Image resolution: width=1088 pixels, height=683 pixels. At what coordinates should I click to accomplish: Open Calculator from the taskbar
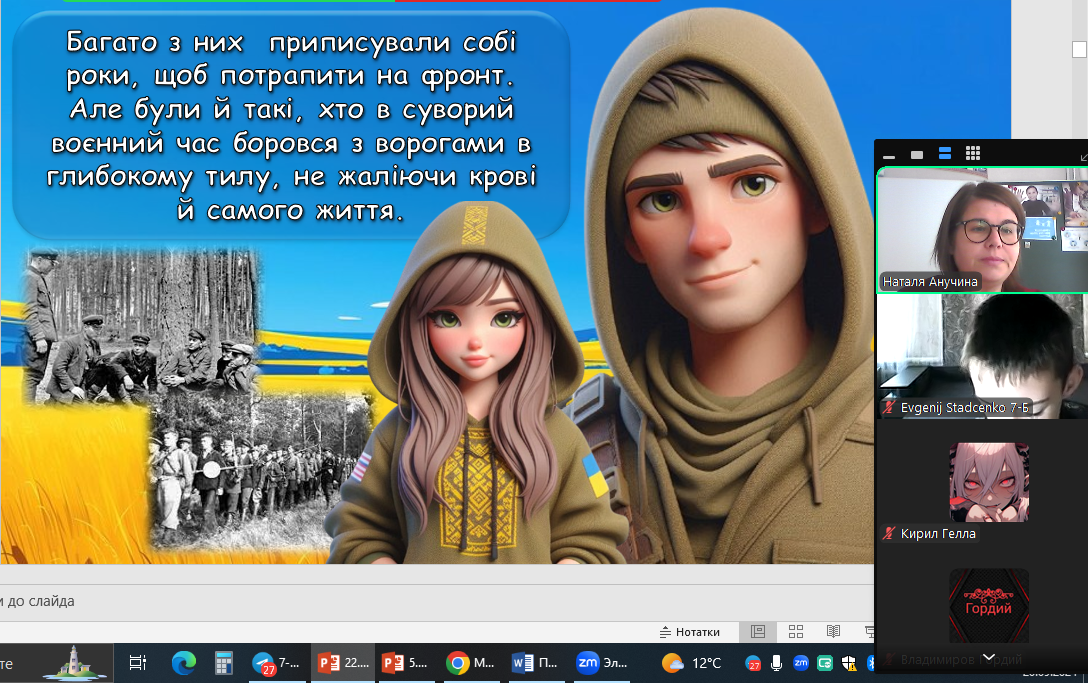[x=224, y=663]
